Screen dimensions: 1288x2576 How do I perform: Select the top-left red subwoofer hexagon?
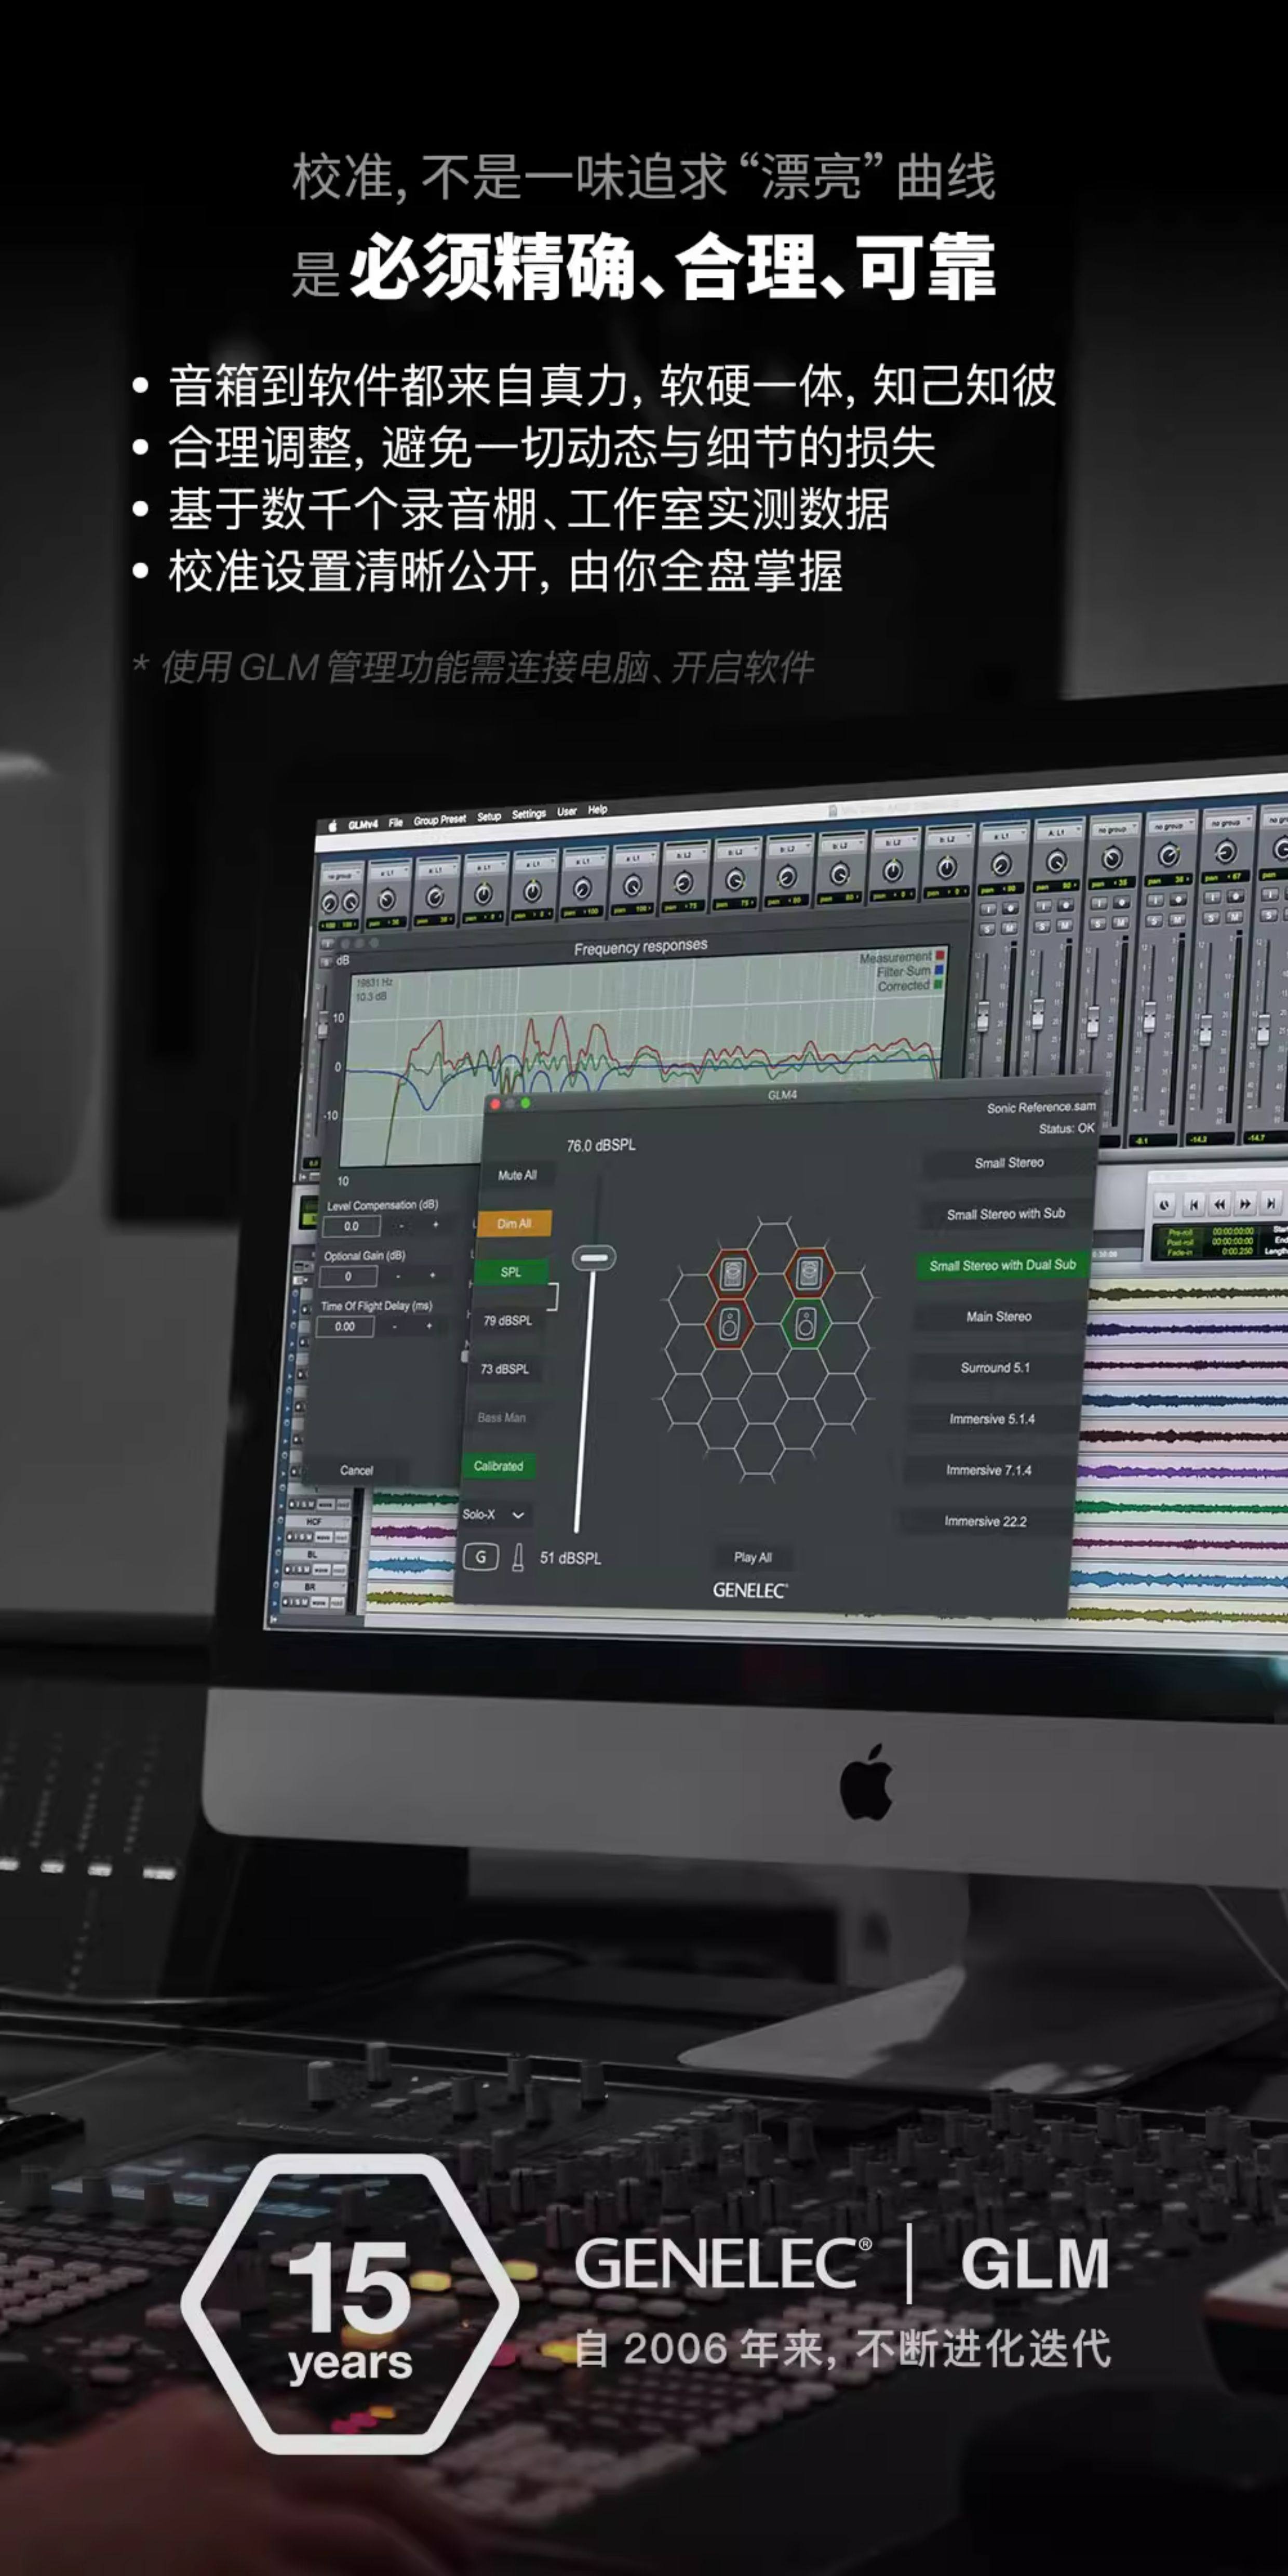click(734, 1275)
